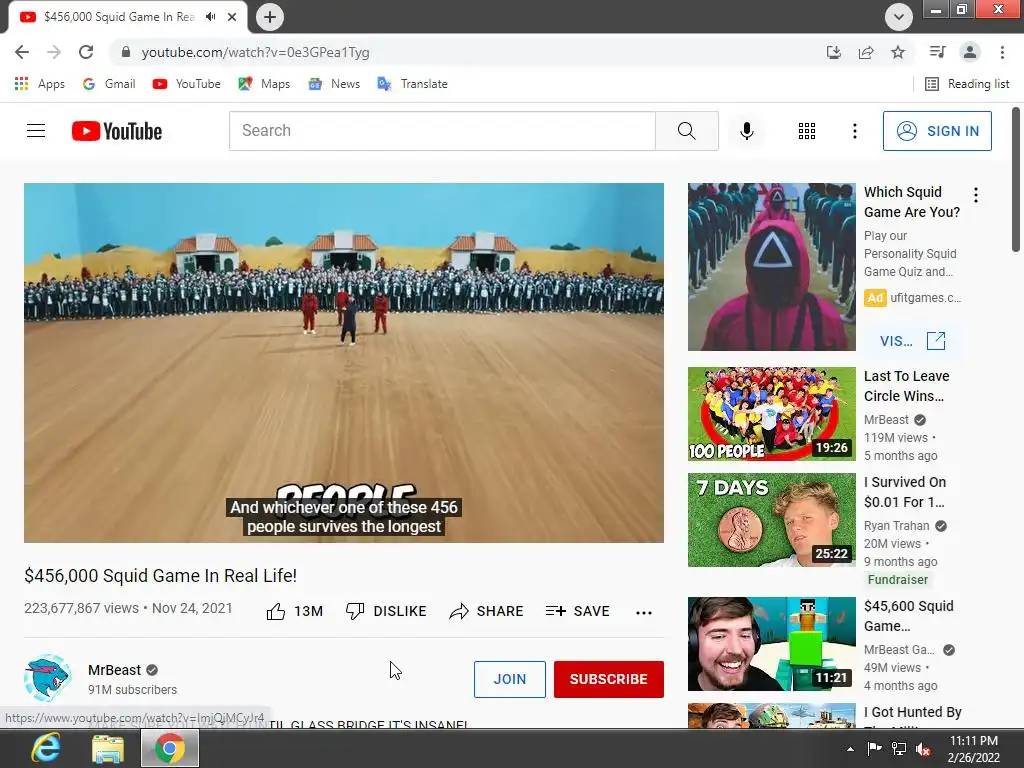
Task: Subscribe to MrBeast channel
Action: pyautogui.click(x=609, y=679)
